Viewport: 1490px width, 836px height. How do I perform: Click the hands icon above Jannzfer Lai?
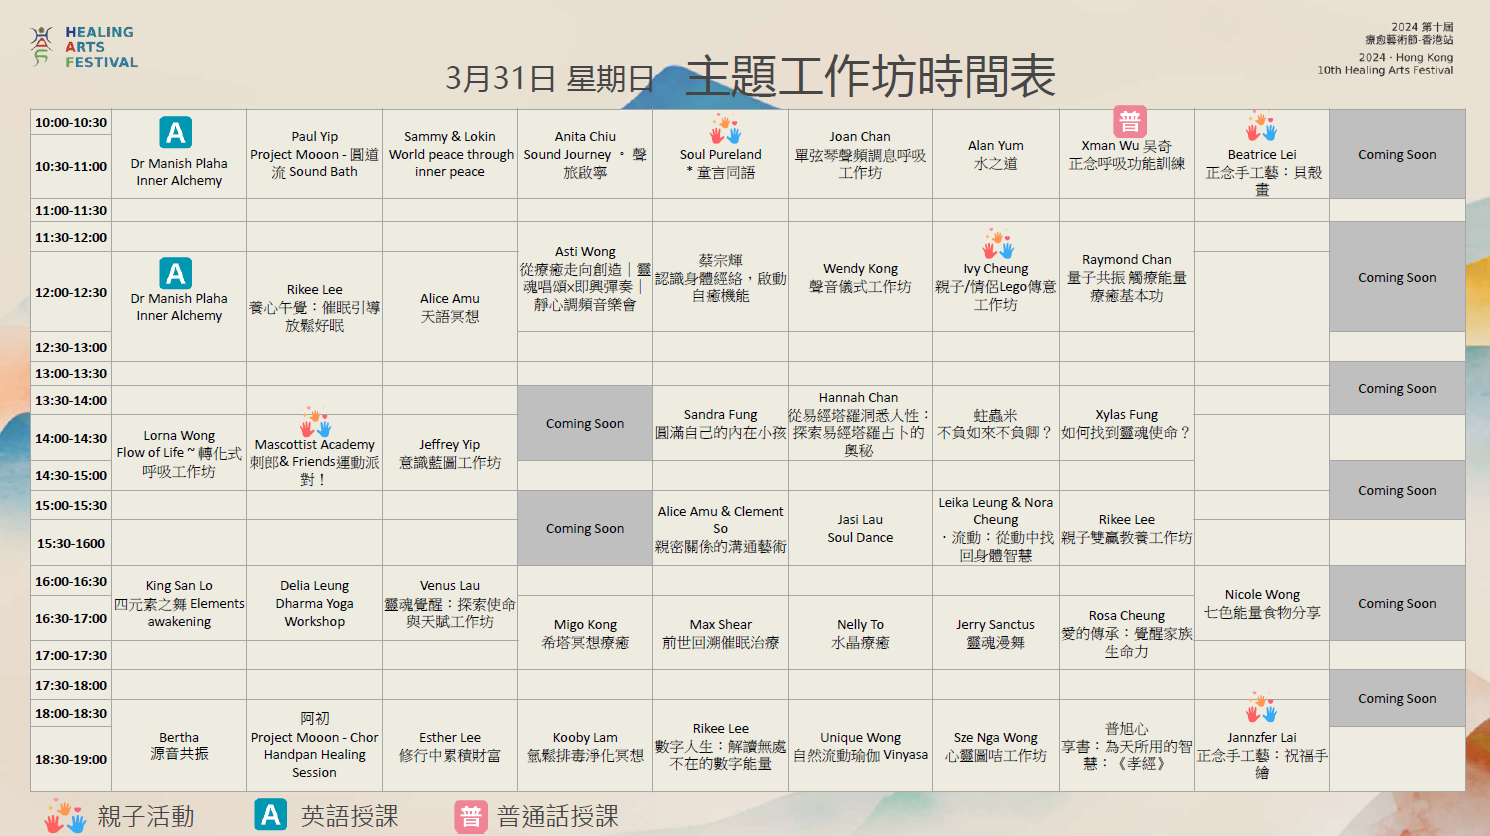pyautogui.click(x=1261, y=708)
